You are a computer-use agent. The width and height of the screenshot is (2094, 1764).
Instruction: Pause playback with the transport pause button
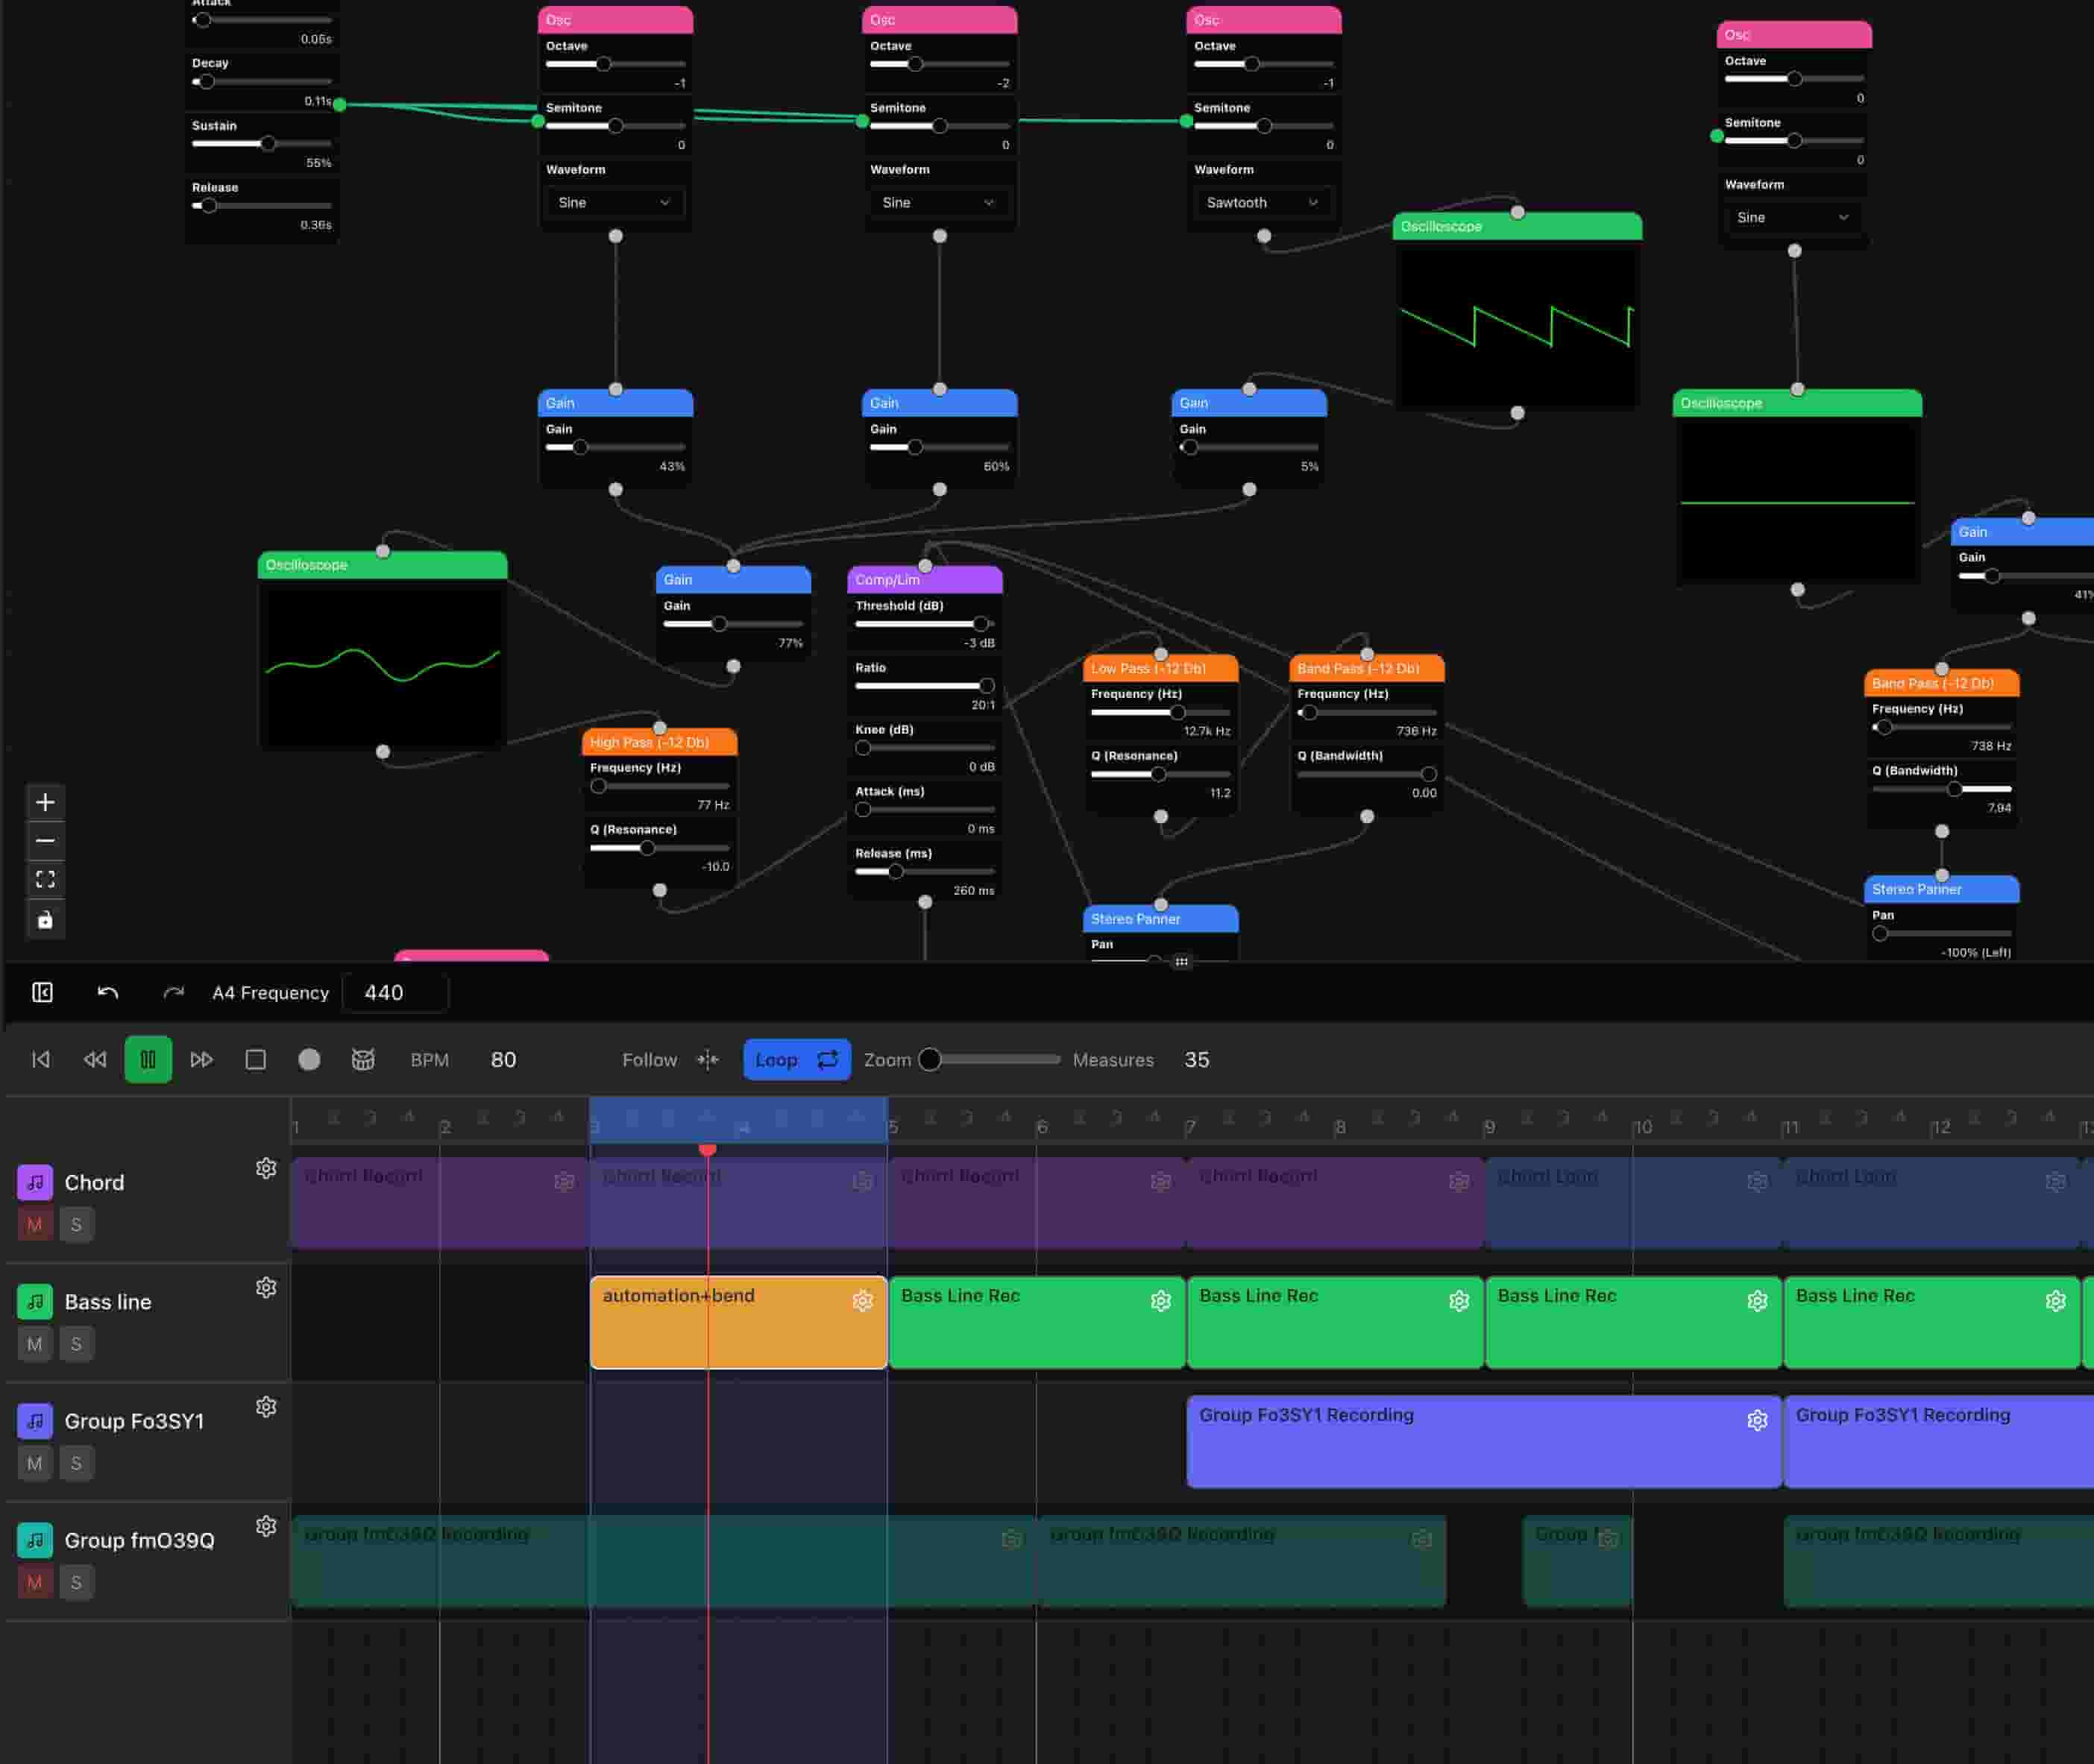[148, 1059]
